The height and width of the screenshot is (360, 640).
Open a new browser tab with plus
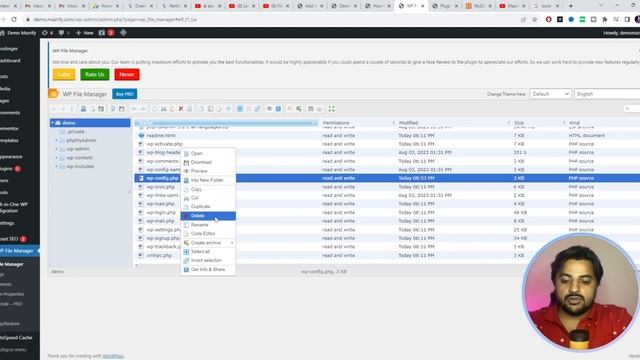(x=571, y=6)
